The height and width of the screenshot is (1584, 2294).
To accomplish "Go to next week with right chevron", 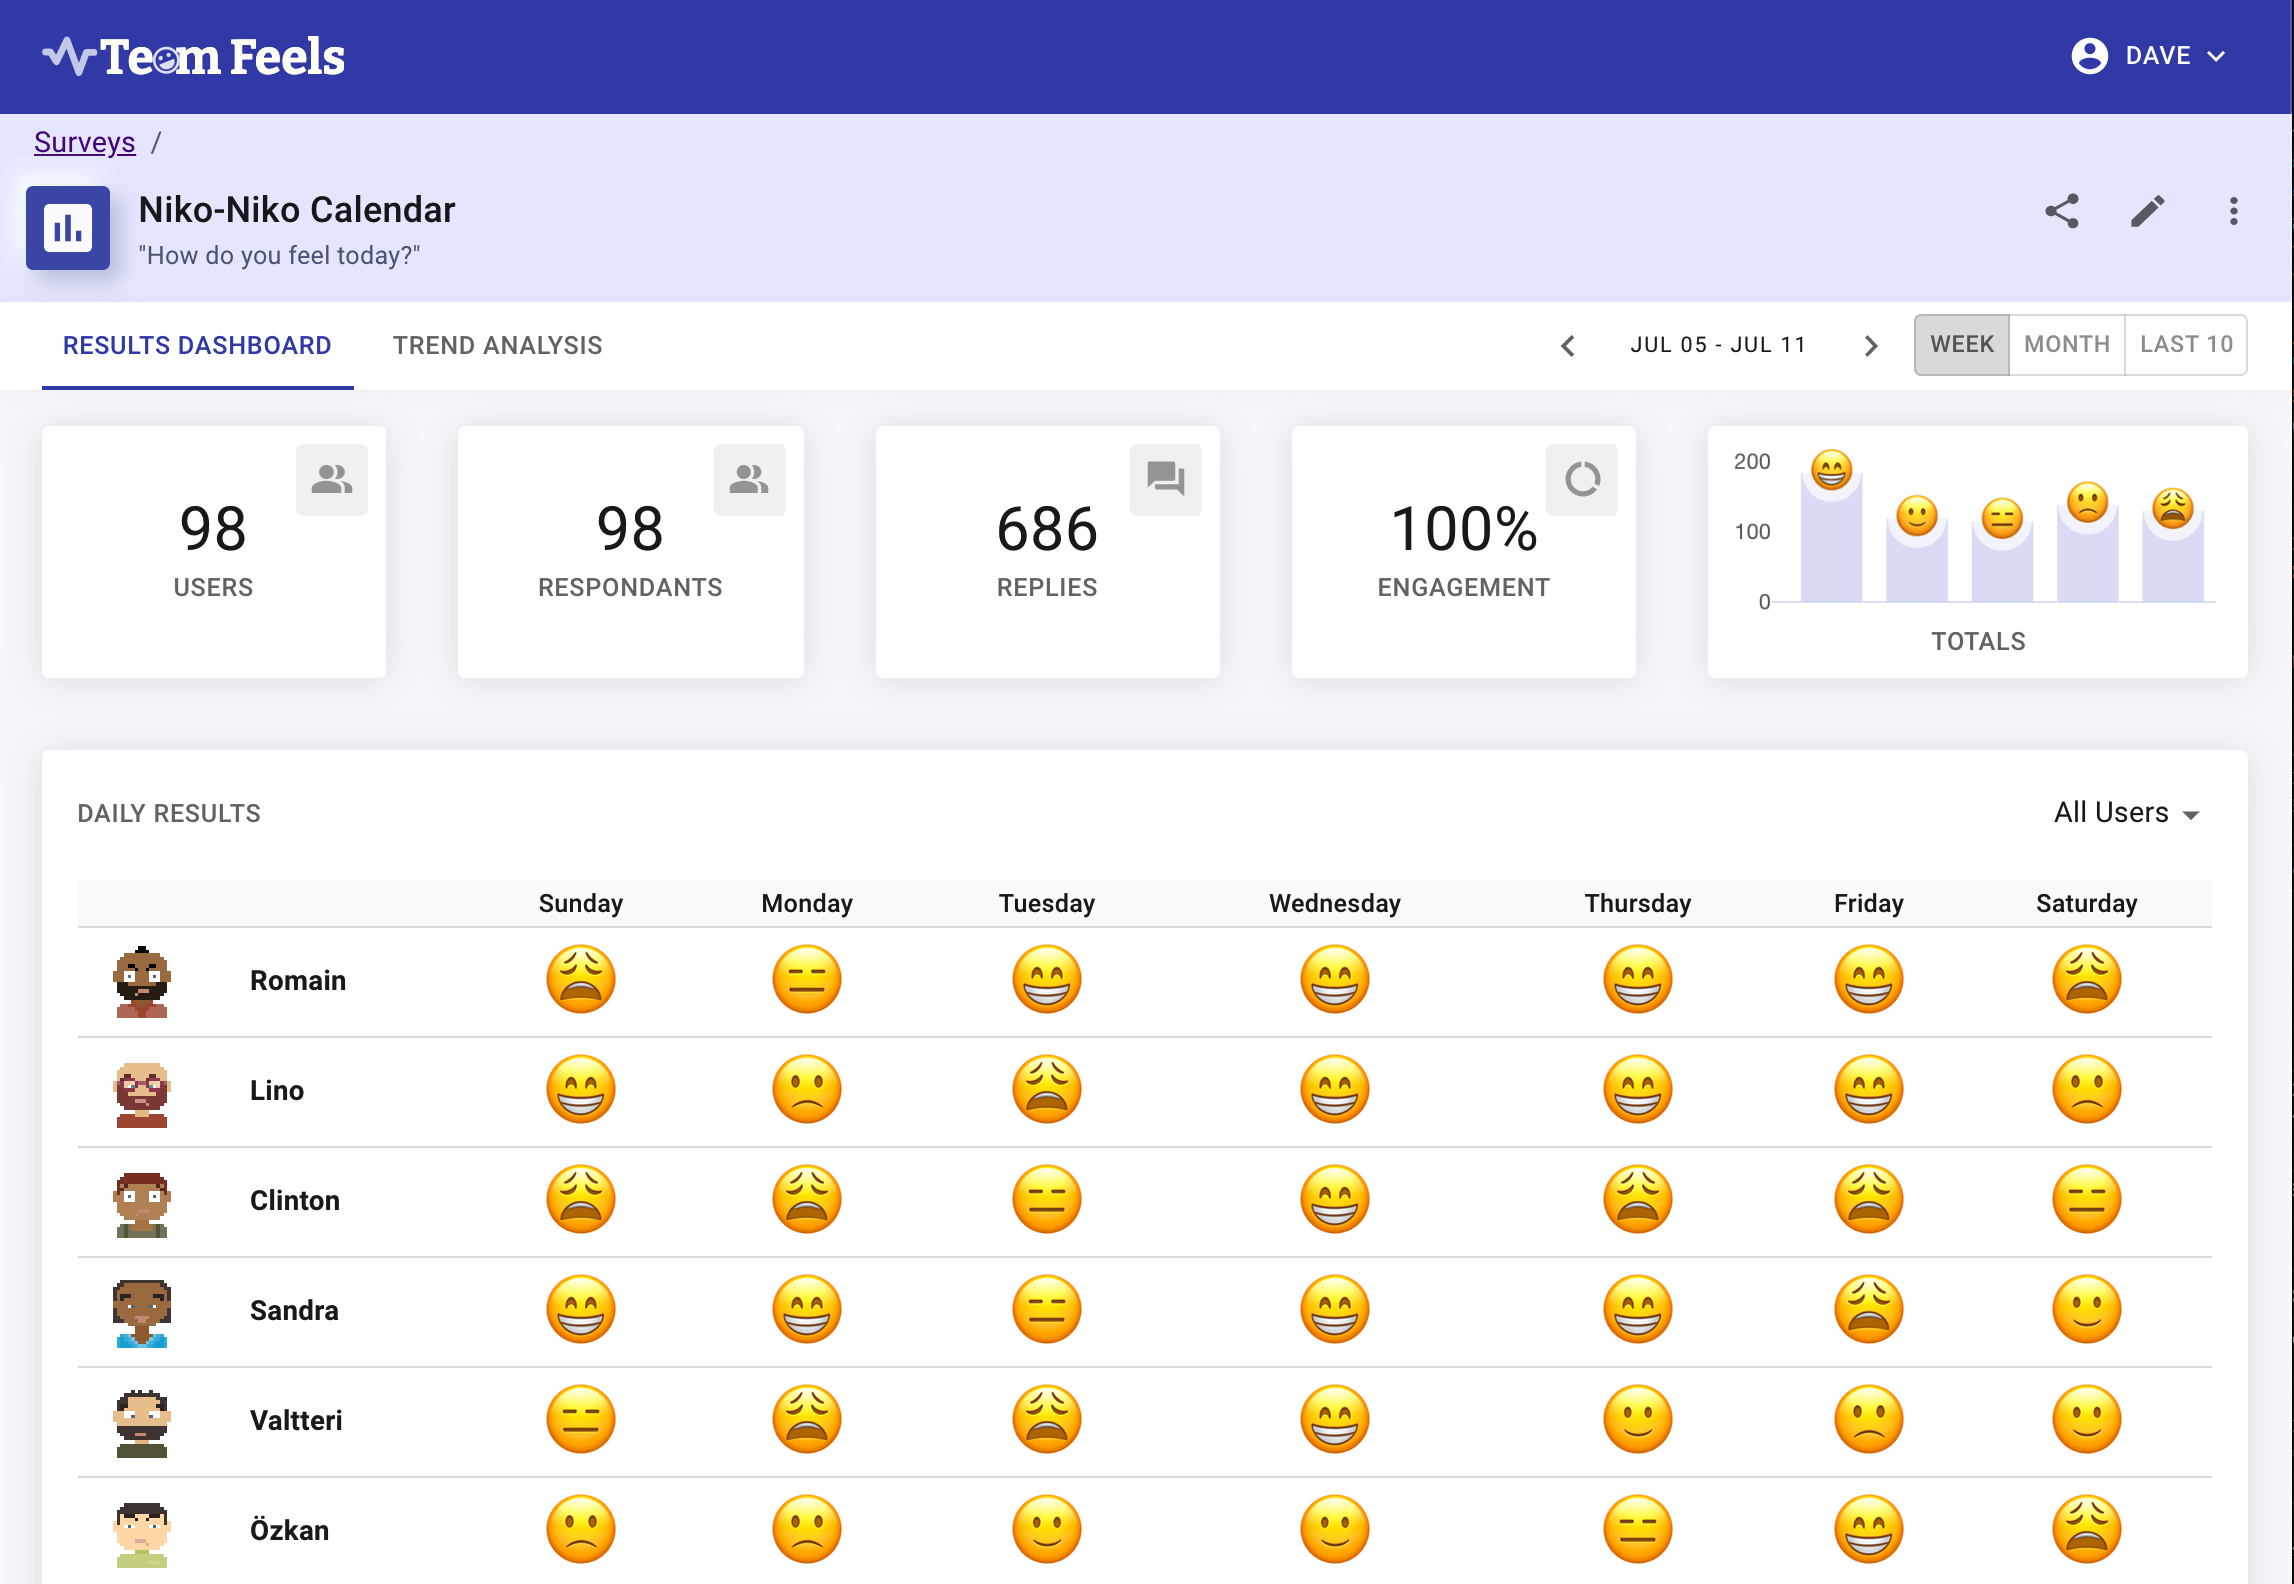I will coord(1871,346).
